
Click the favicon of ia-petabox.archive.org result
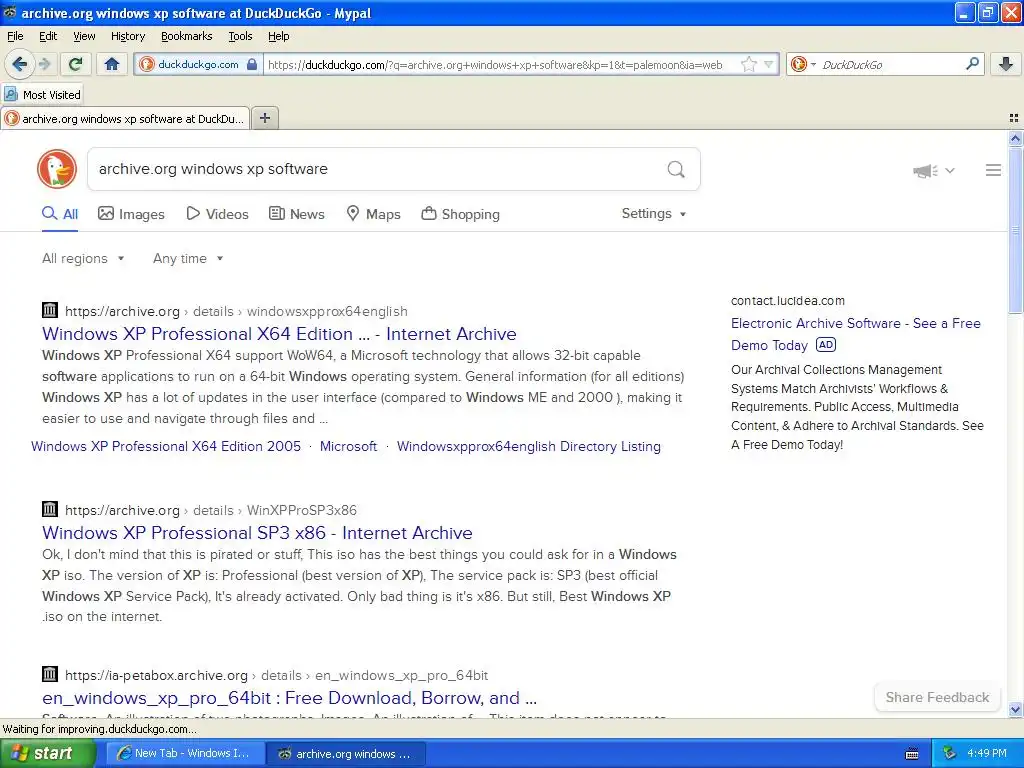(x=50, y=674)
